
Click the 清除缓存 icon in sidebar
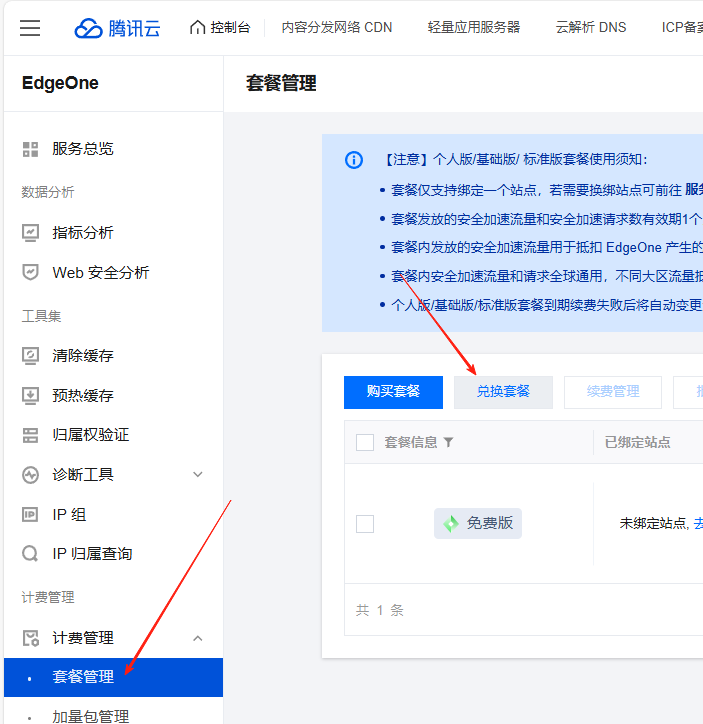pyautogui.click(x=31, y=356)
